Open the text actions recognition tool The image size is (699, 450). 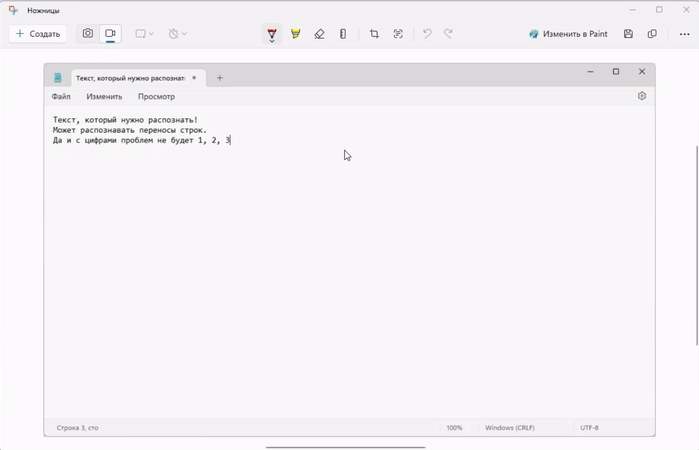[398, 34]
